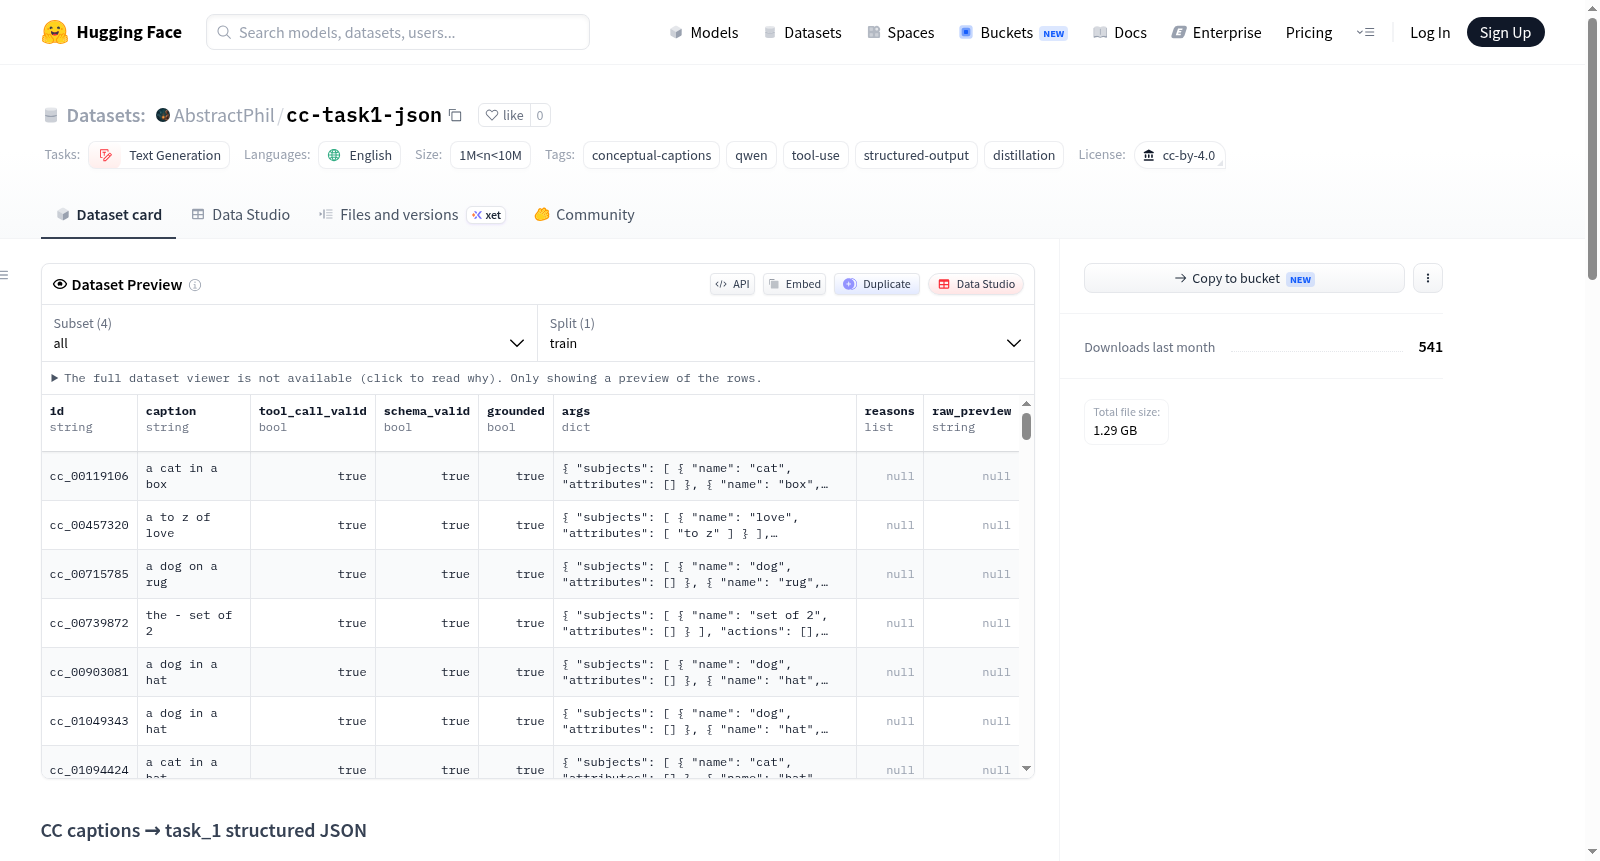Screen dimensions: 1600x861
Task: Open the more options kebab menu
Action: (1428, 278)
